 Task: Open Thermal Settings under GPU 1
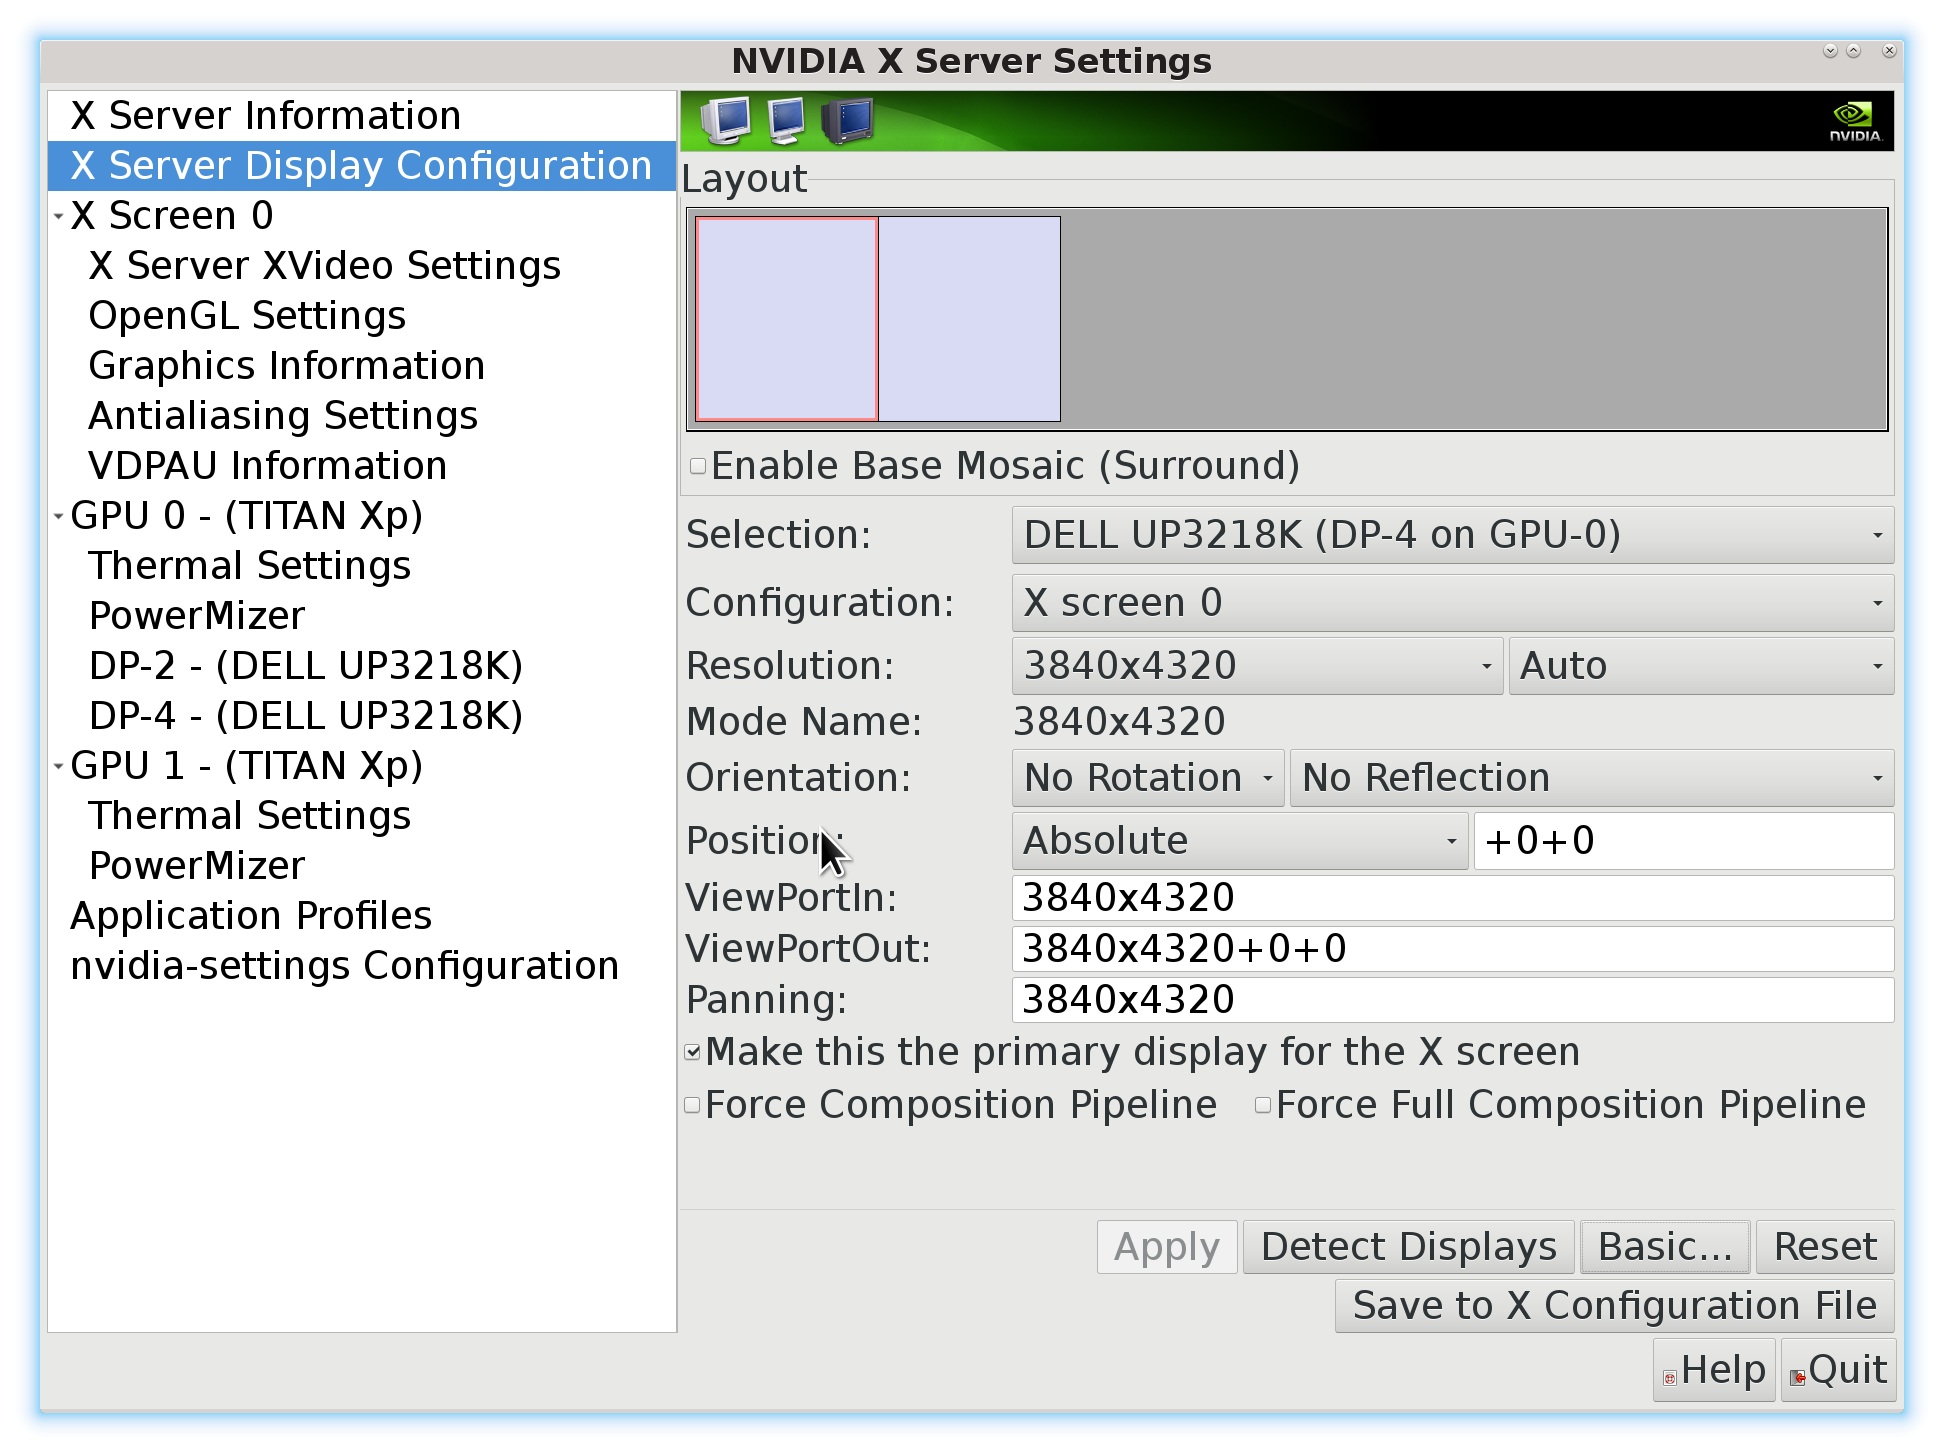click(x=362, y=816)
